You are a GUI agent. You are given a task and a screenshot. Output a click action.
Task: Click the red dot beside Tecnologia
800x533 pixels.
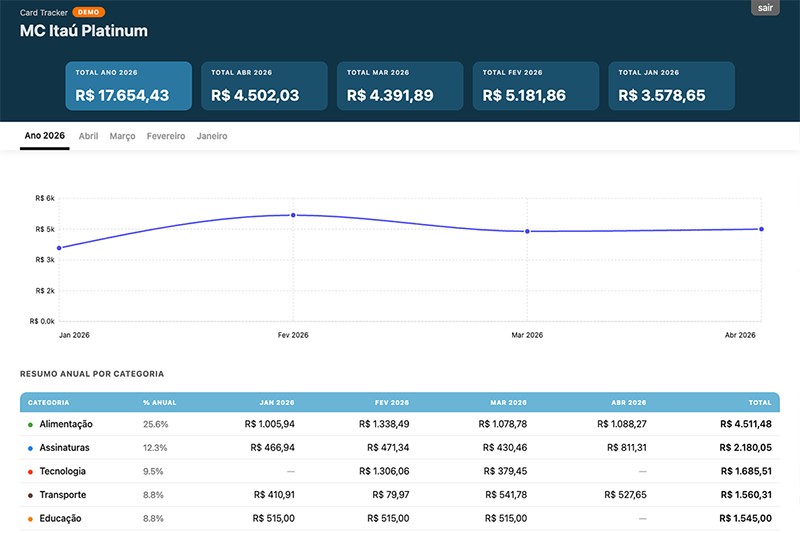tap(30, 472)
